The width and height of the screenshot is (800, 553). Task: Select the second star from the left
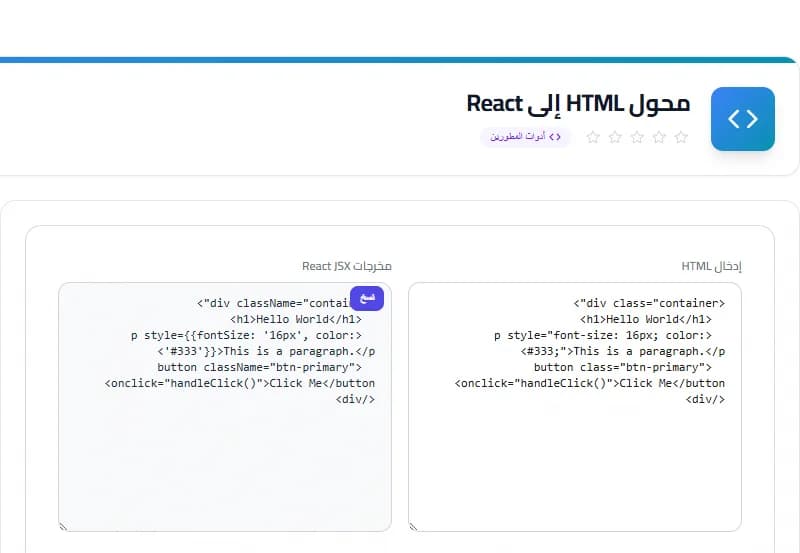[615, 137]
